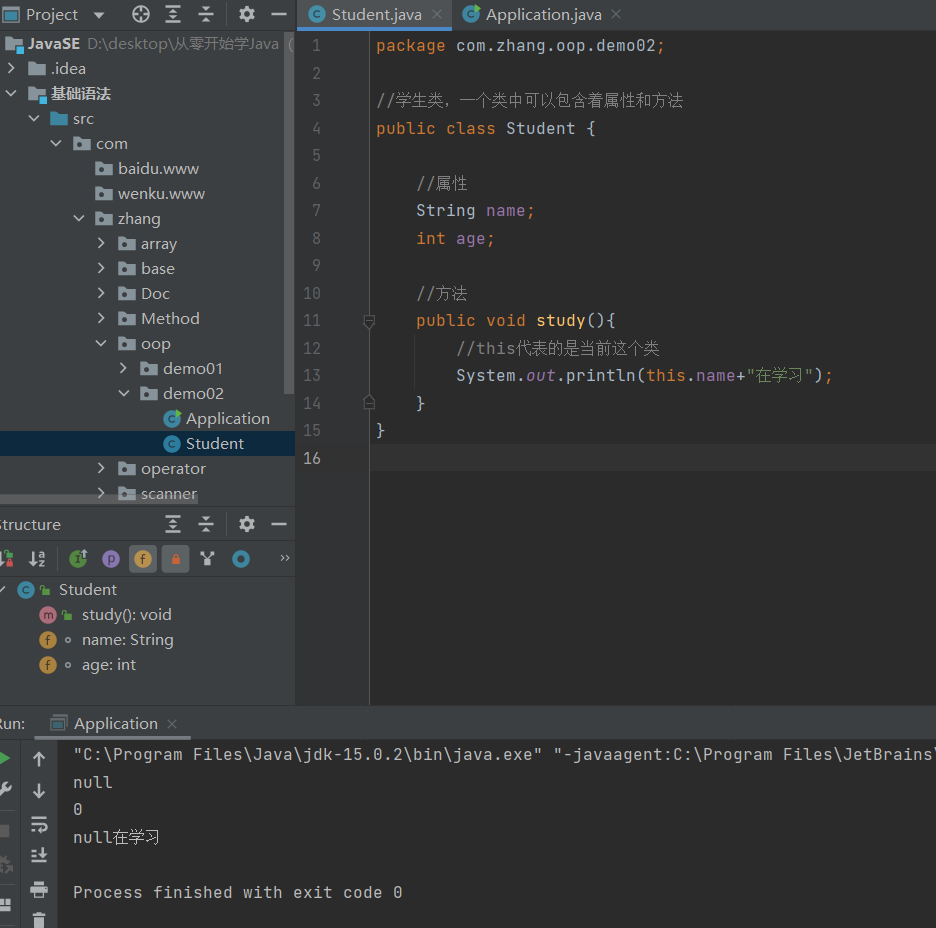Viewport: 936px width, 928px height.
Task: Switch to Application.java editor tab
Action: (543, 14)
